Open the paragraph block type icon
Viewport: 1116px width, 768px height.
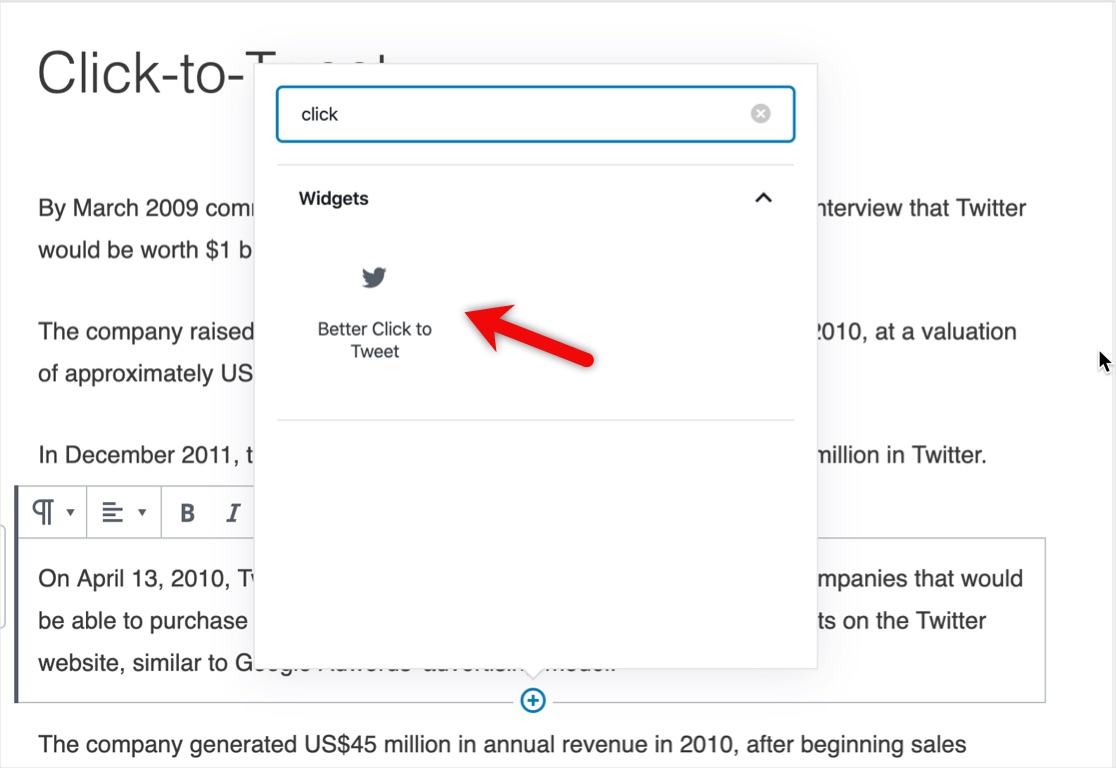[x=43, y=512]
